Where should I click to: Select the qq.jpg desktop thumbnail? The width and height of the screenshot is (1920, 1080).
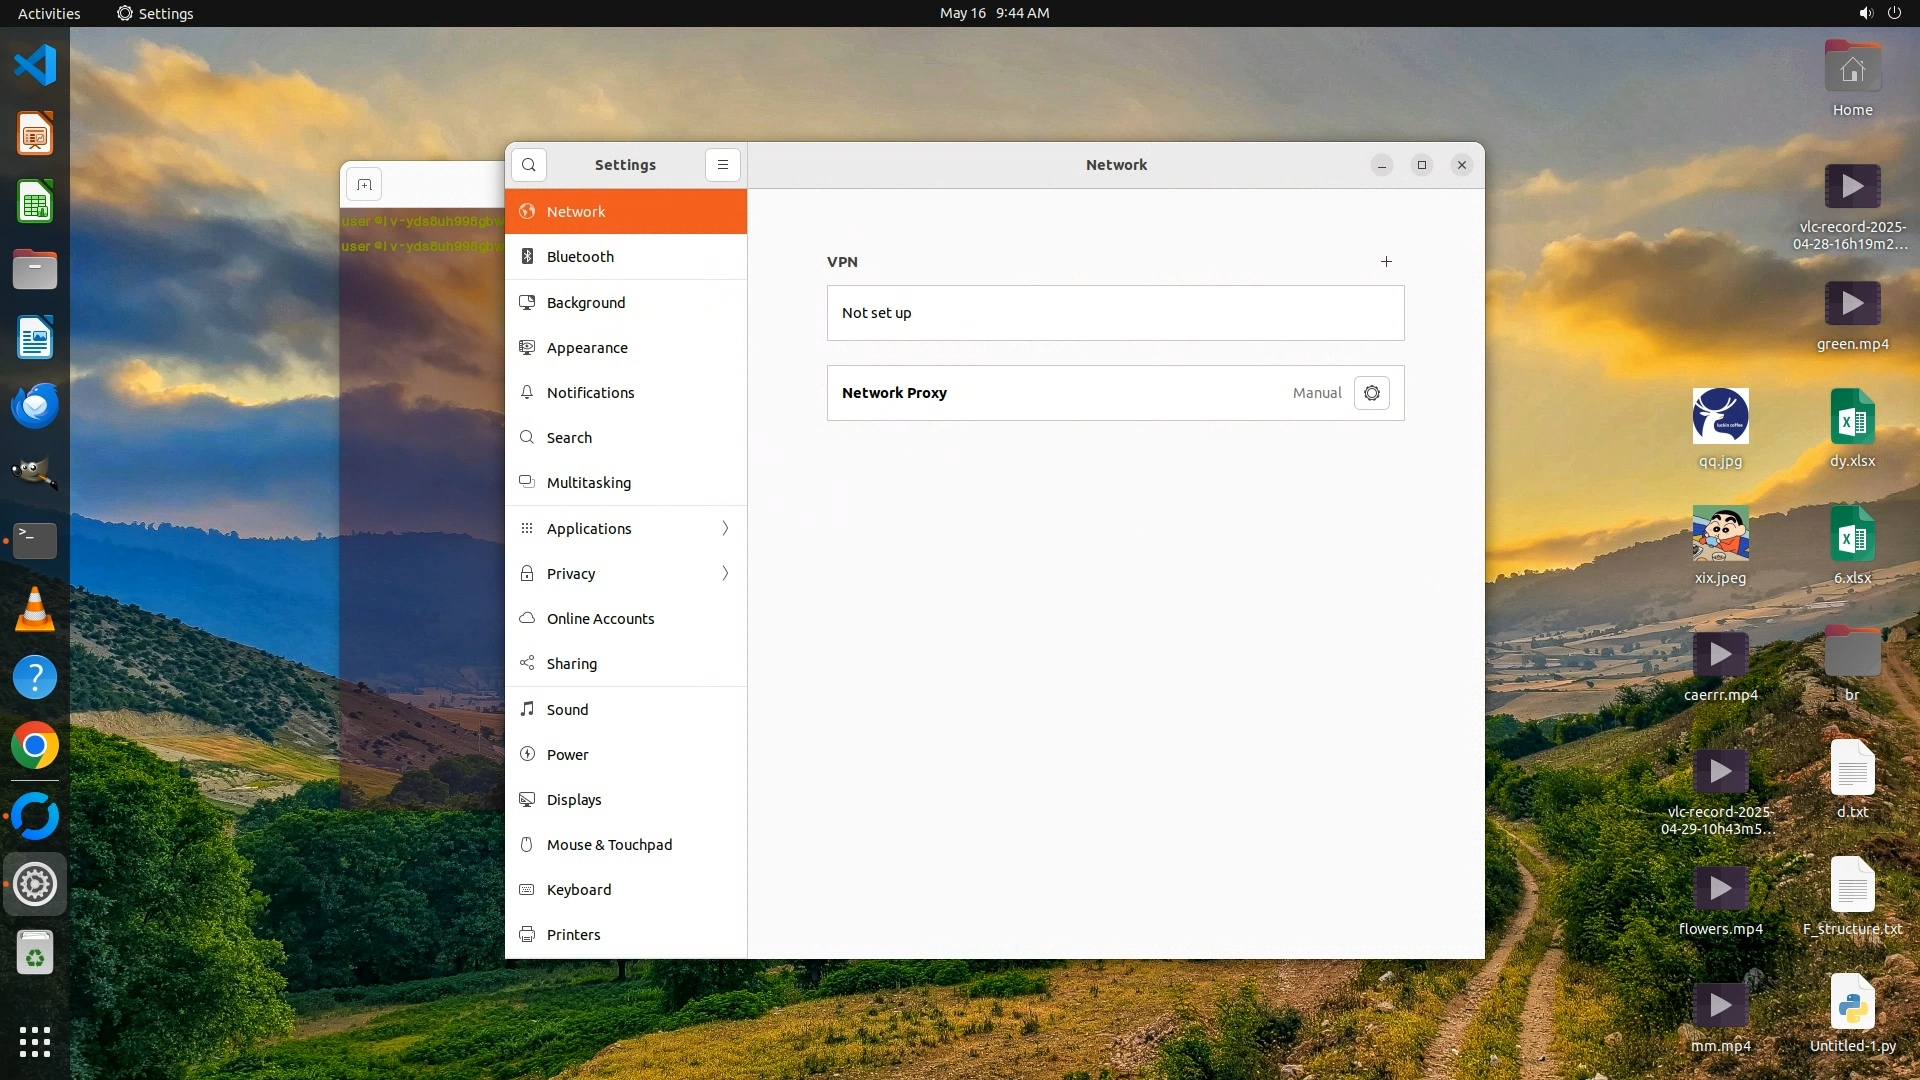click(x=1720, y=416)
